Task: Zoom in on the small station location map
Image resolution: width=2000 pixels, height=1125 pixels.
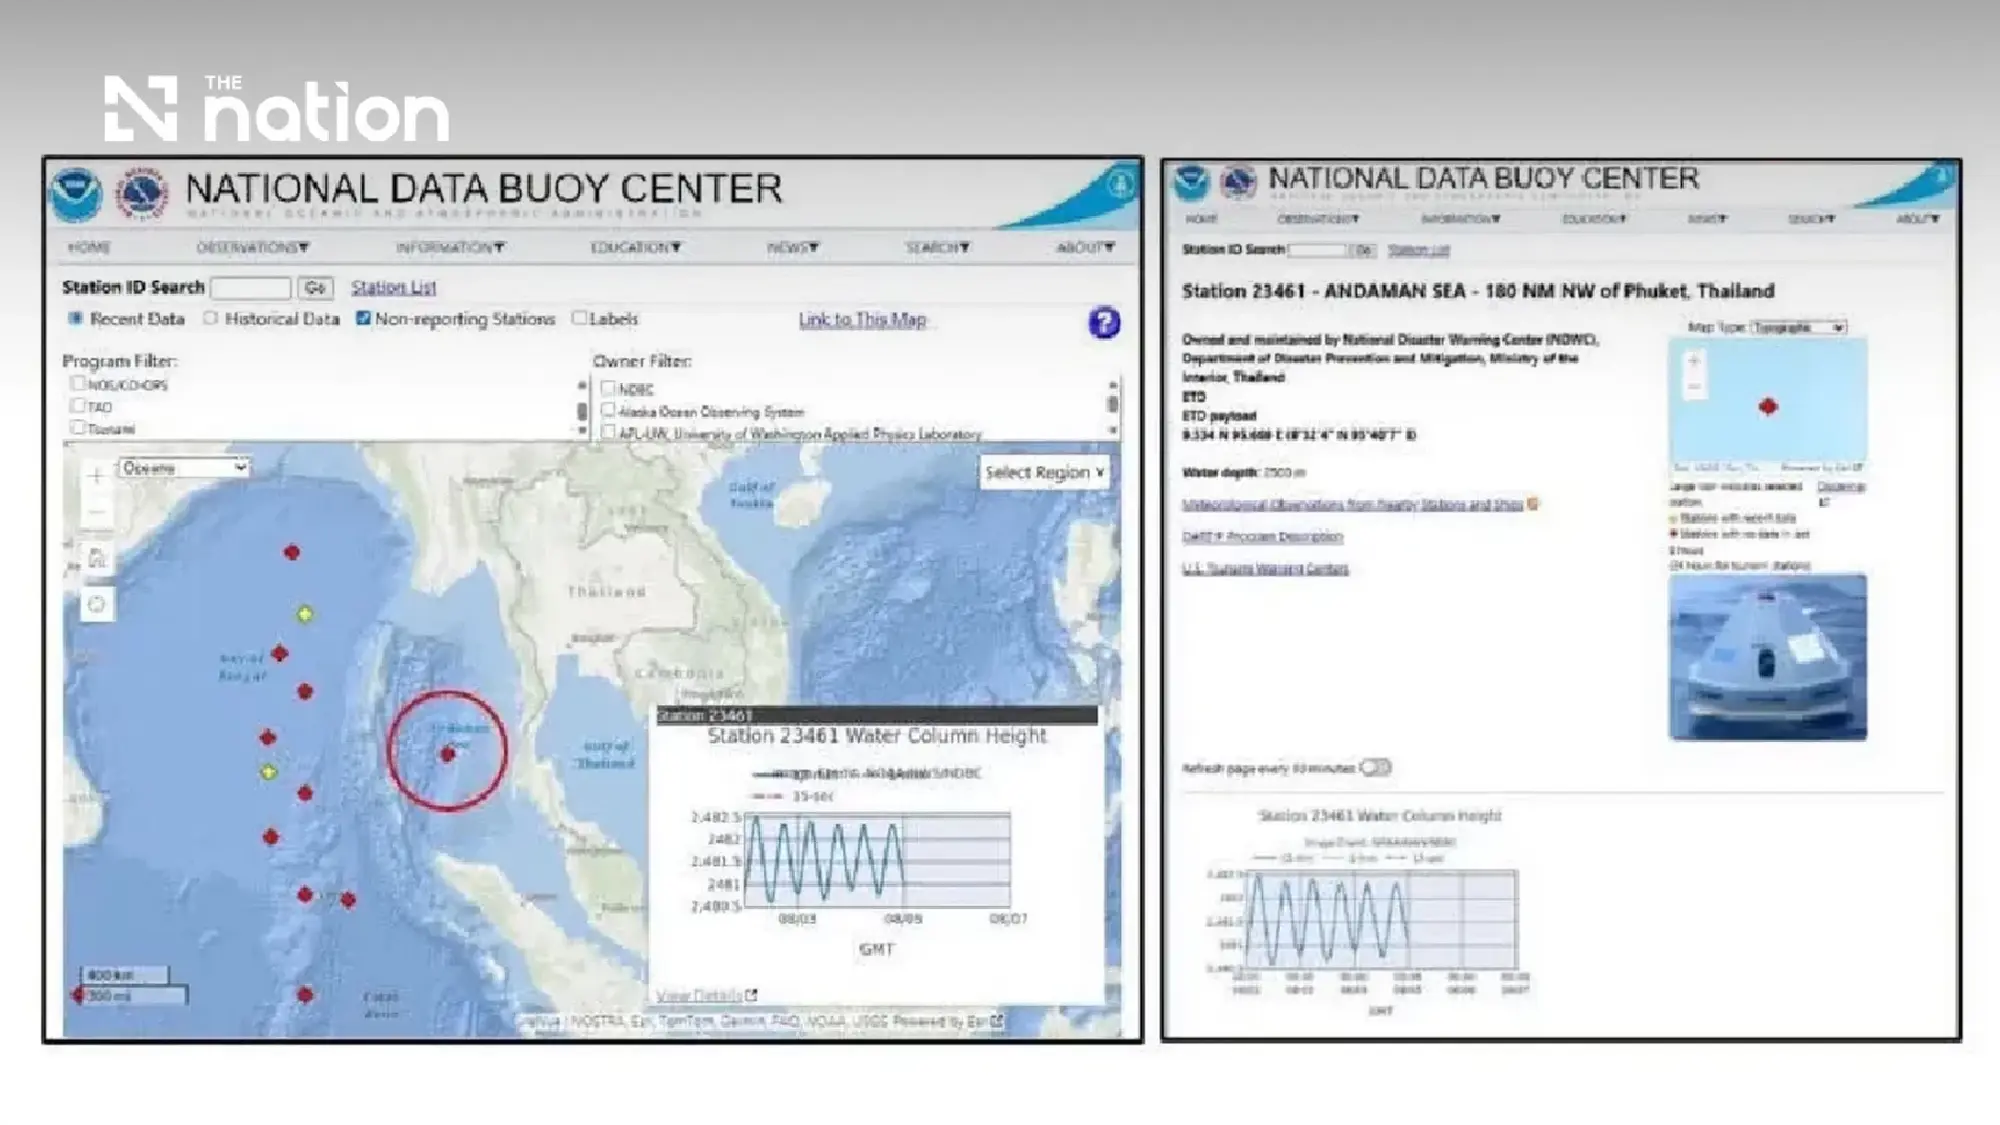Action: tap(1694, 361)
